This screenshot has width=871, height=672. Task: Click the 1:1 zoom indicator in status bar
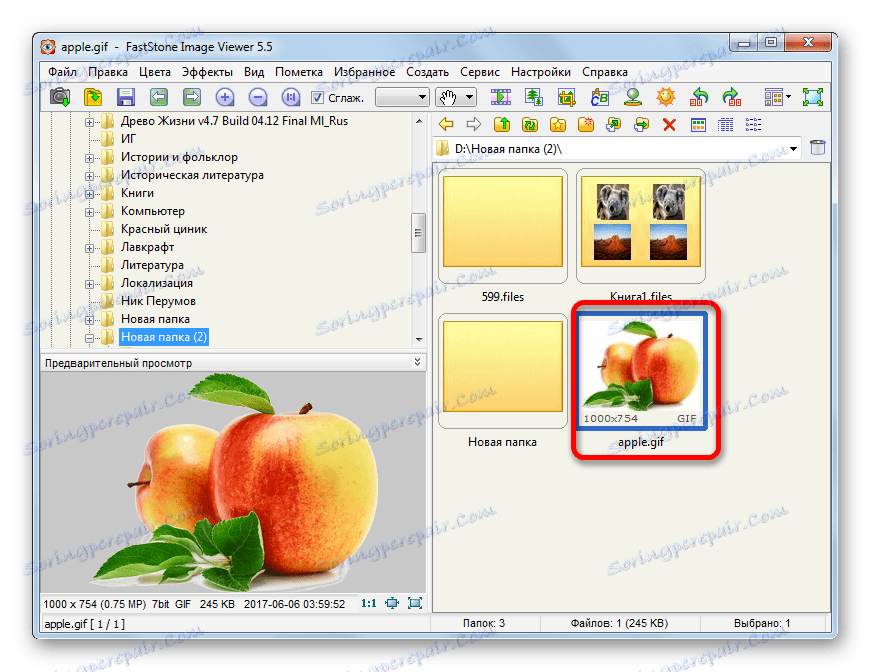click(x=369, y=603)
